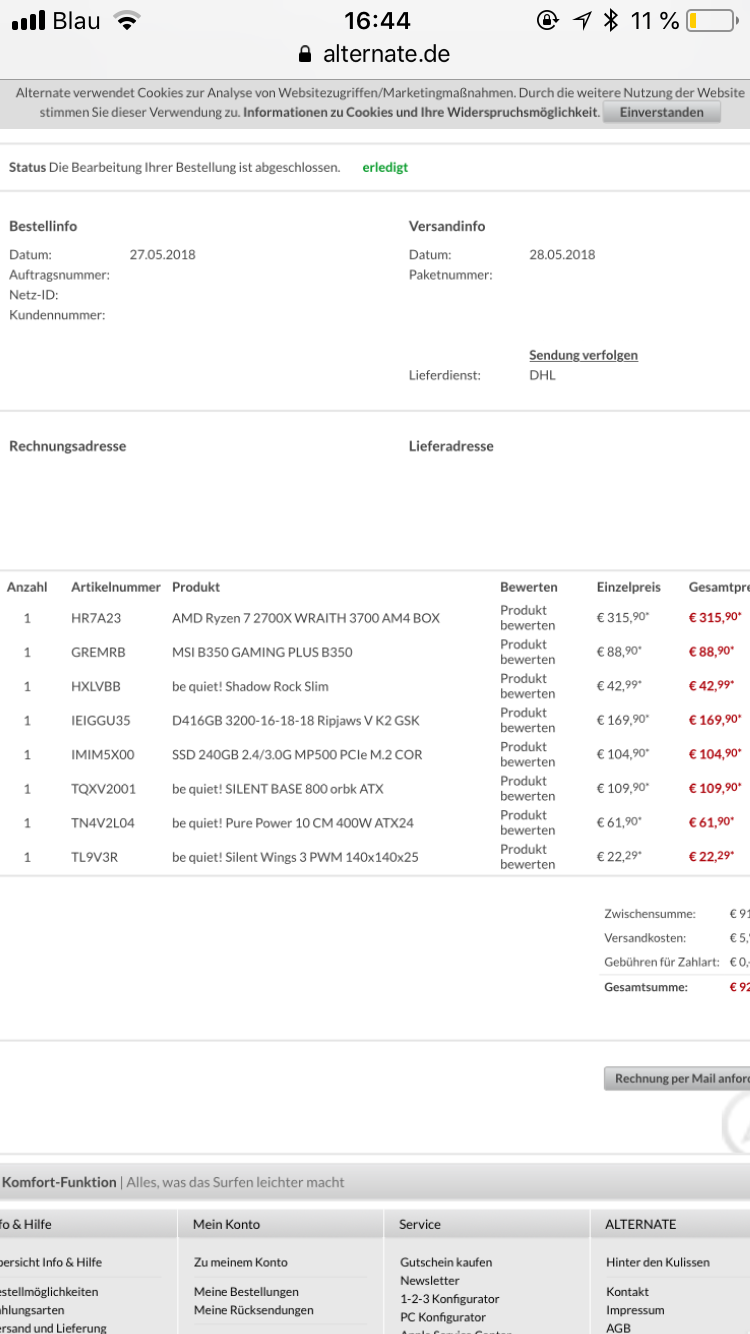Image resolution: width=750 pixels, height=1334 pixels.
Task: Select product be quiet! SILENT BASE 800
Action: tap(279, 788)
